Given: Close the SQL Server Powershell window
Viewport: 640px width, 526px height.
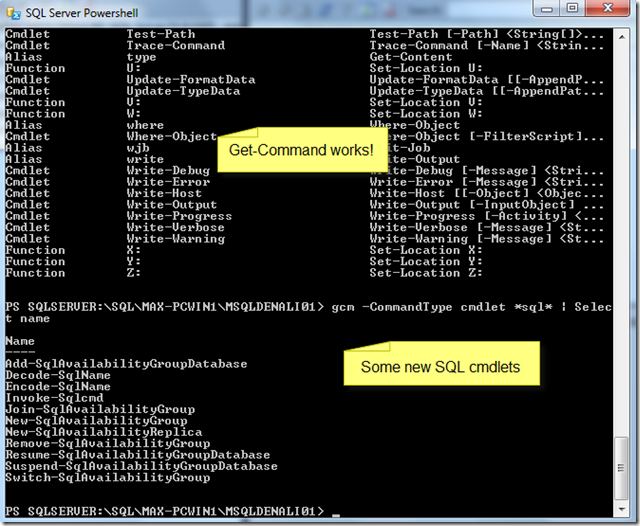Looking at the screenshot, I should (607, 8).
